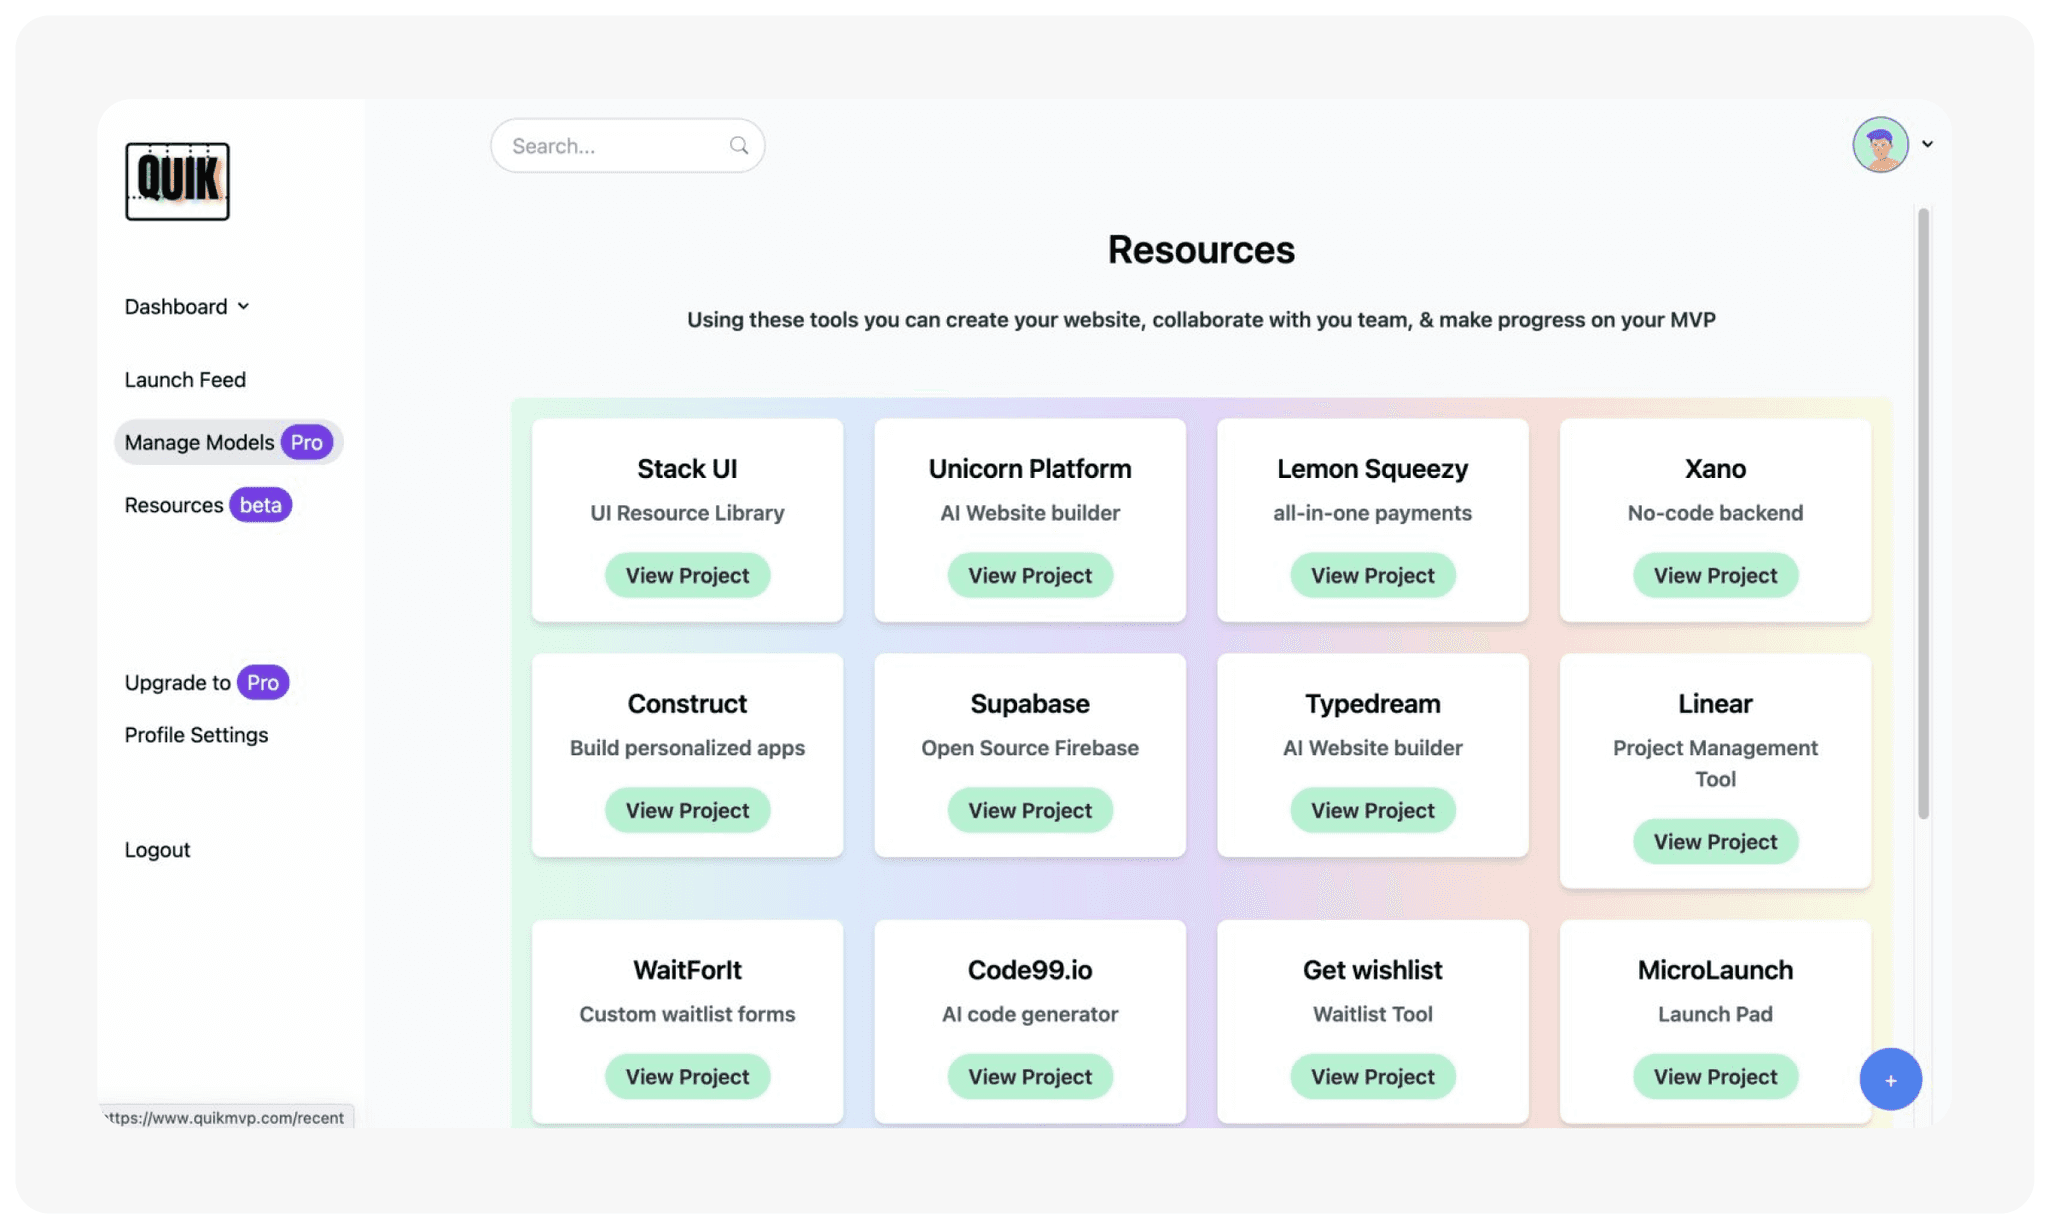This screenshot has height=1229, width=2048.
Task: Click the Pro badge beside Manage Models
Action: coord(306,442)
